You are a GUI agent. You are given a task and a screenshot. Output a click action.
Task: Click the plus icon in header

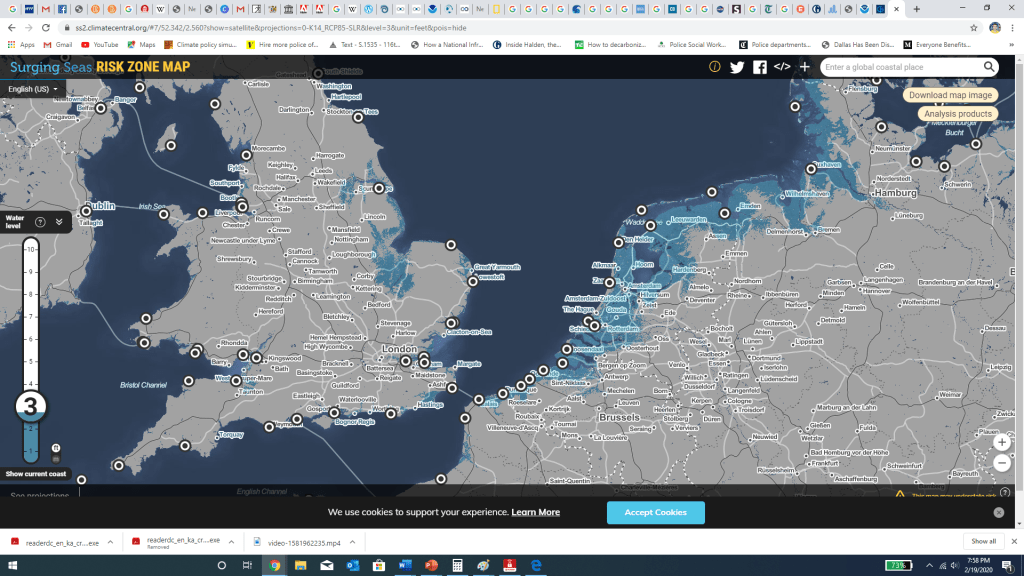pyautogui.click(x=804, y=67)
